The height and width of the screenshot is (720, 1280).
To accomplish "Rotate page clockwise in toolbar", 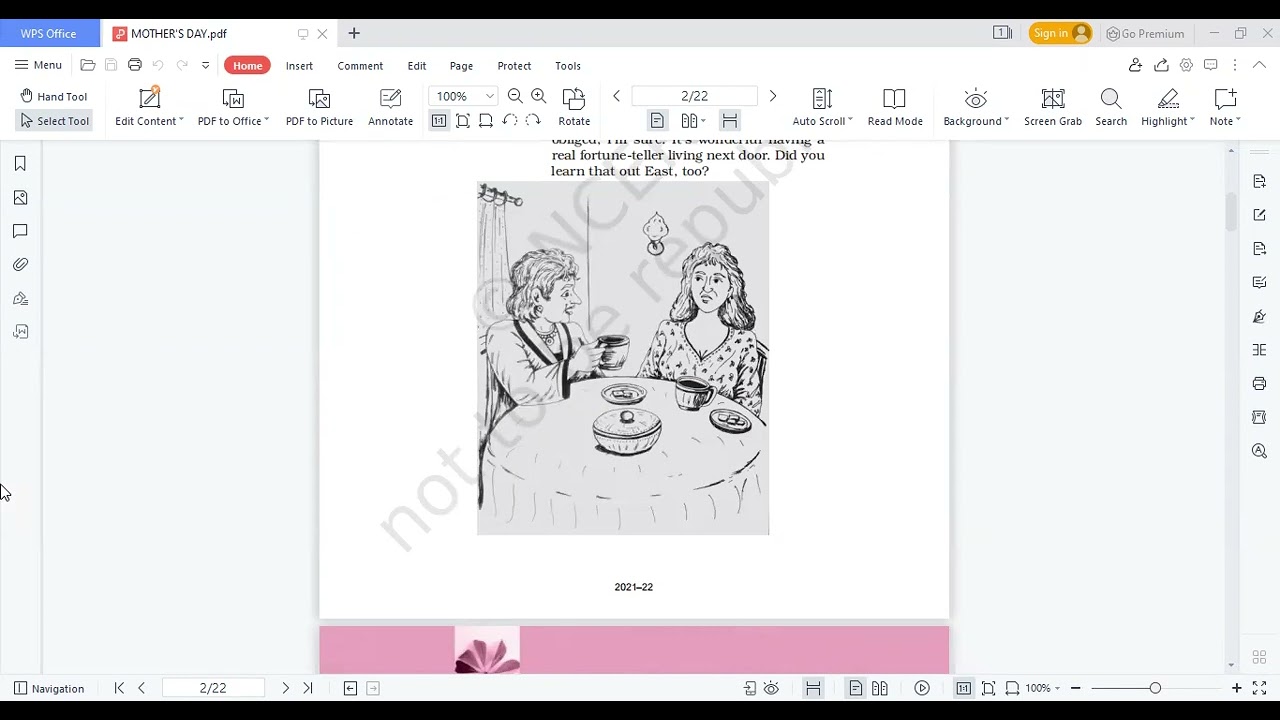I will pyautogui.click(x=533, y=121).
